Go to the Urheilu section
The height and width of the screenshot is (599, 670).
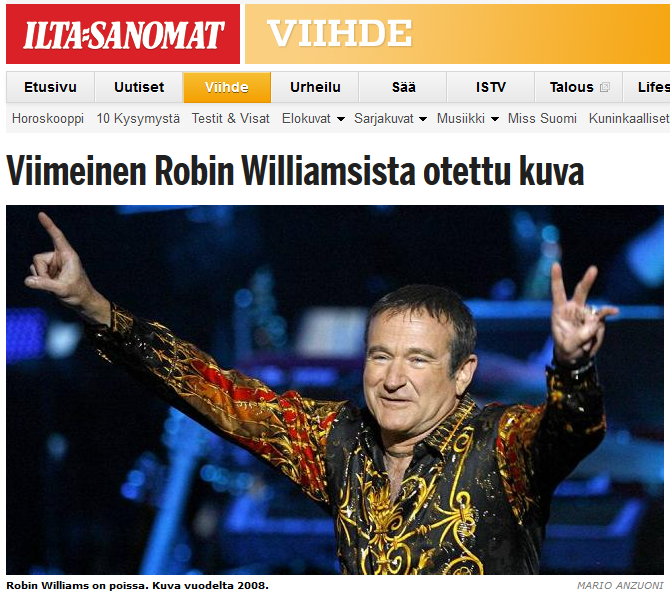[x=315, y=87]
